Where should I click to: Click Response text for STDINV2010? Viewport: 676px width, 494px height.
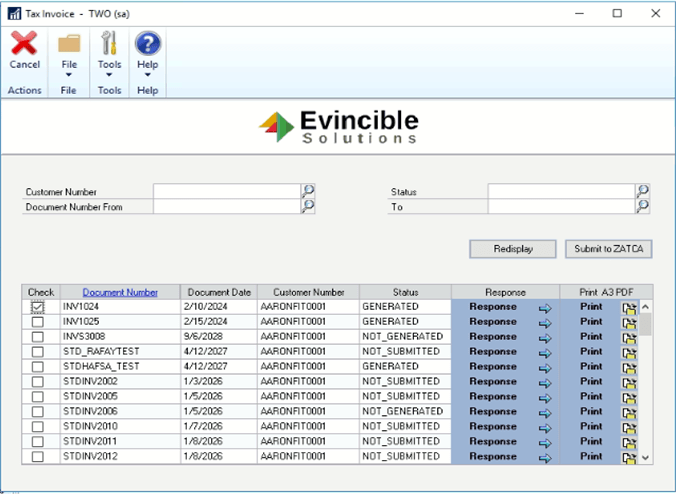[x=493, y=426]
